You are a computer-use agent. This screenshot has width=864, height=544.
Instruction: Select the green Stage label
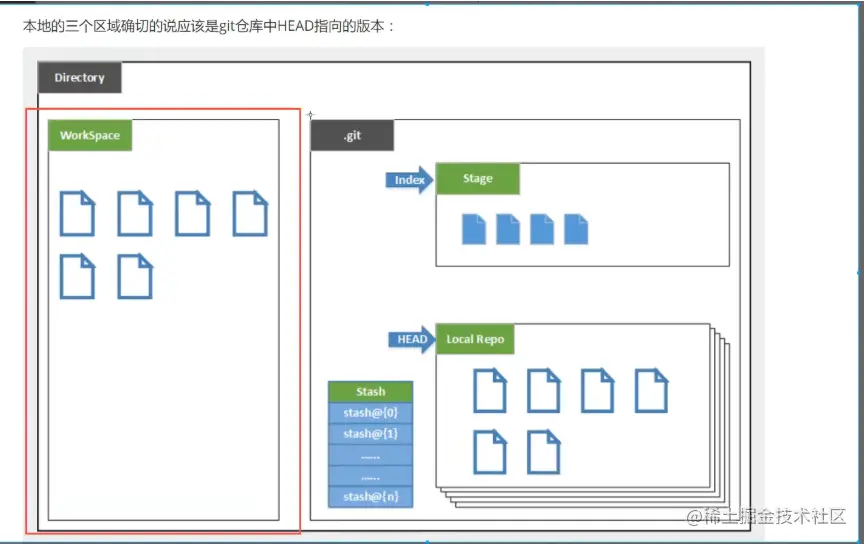pos(478,179)
